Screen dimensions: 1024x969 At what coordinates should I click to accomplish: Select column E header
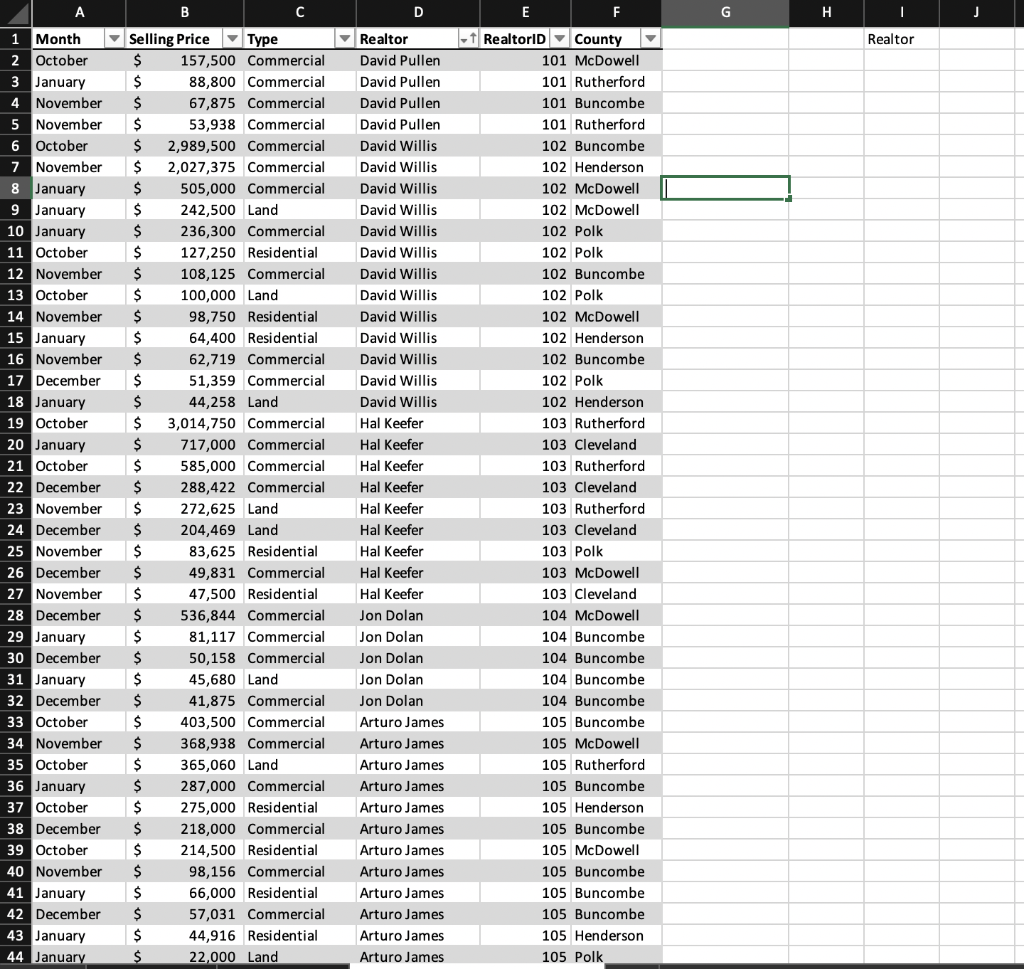tap(525, 12)
